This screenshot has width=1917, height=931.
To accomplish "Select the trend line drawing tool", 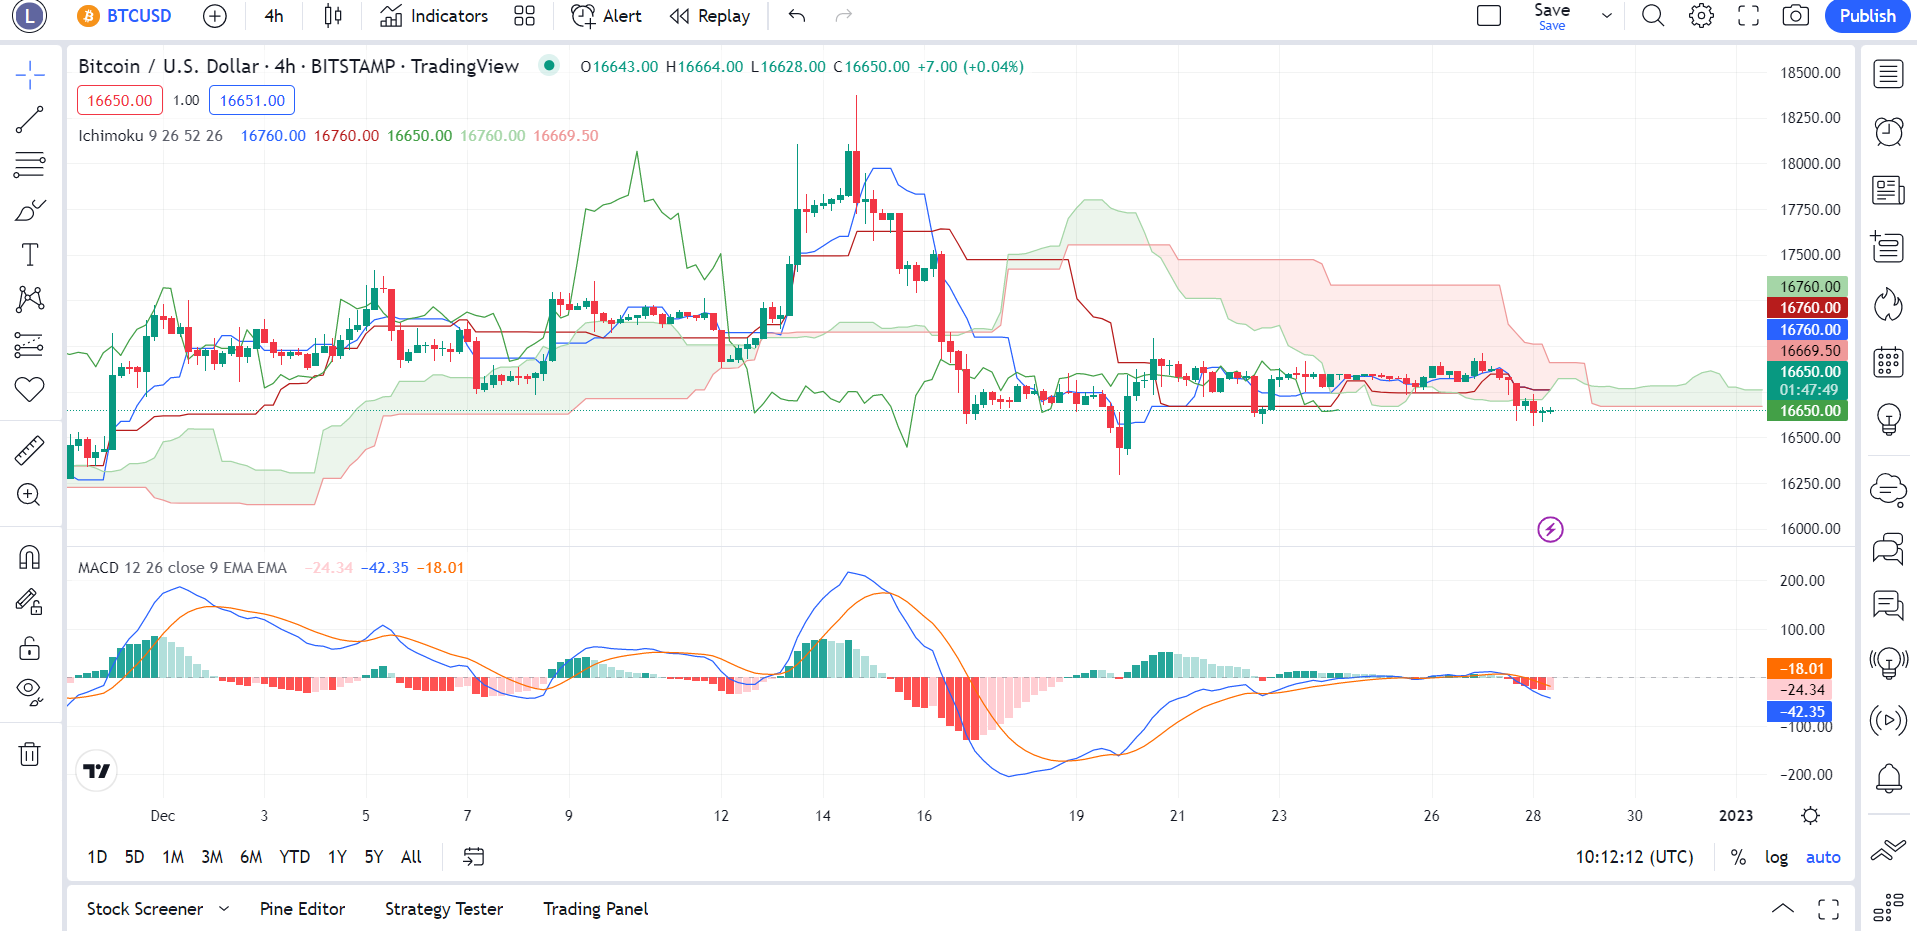I will pos(30,120).
